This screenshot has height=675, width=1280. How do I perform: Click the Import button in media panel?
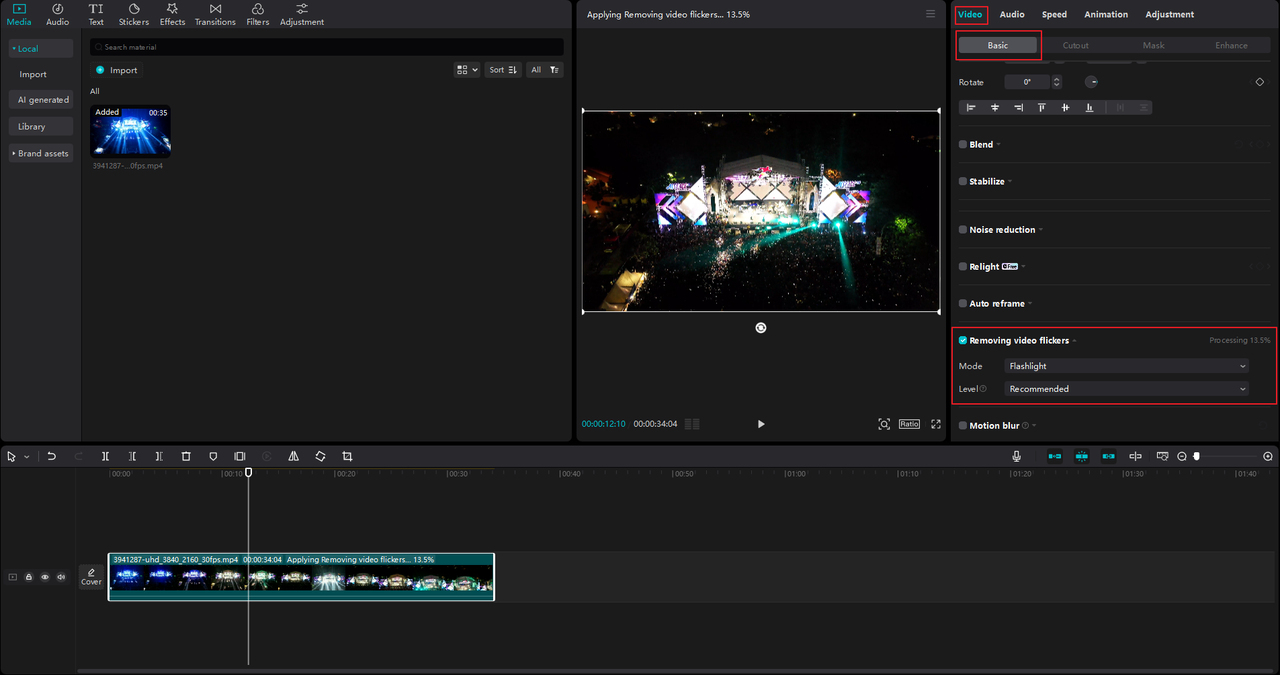pos(117,70)
